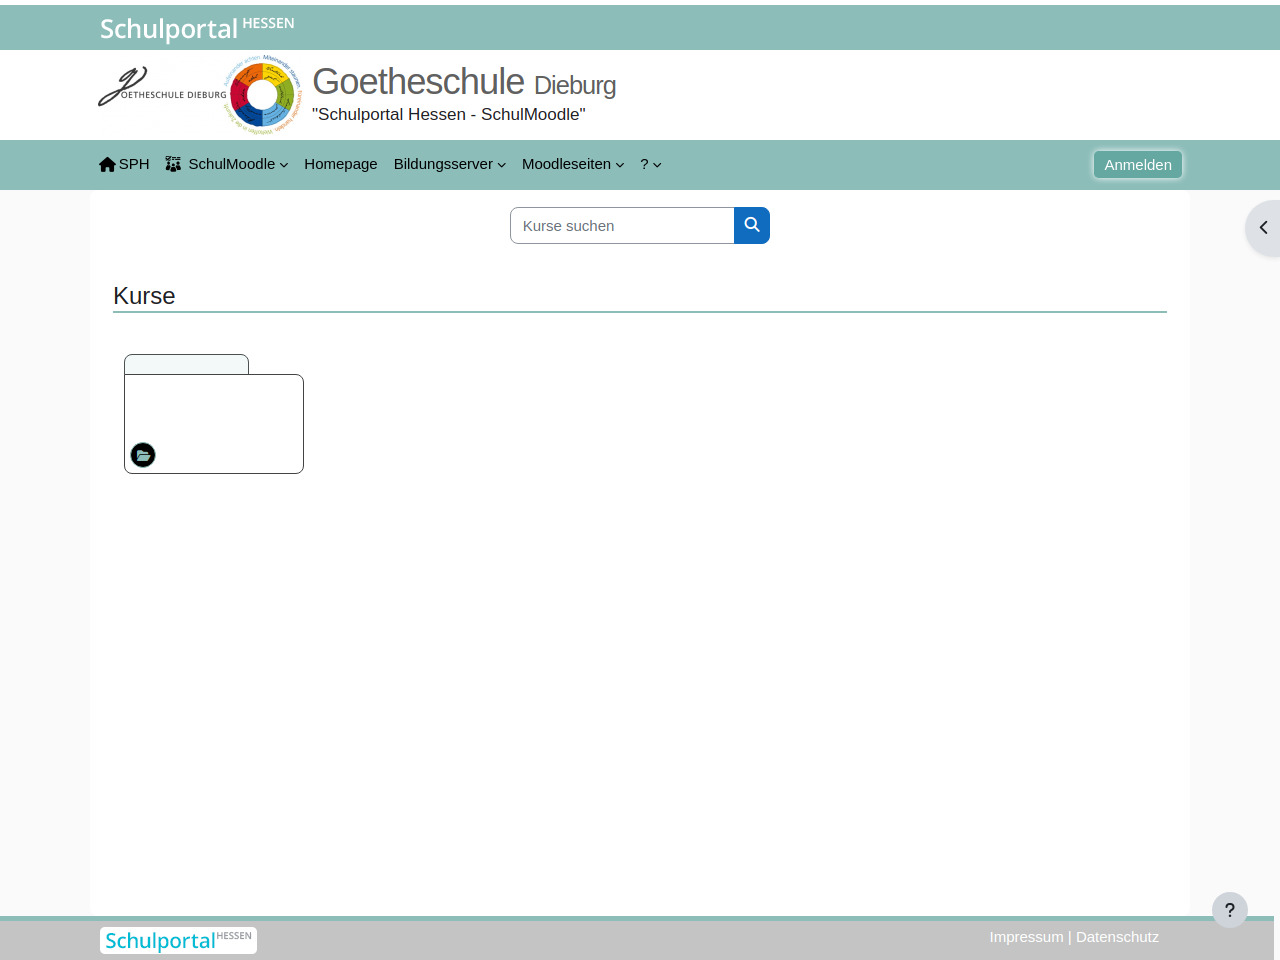The width and height of the screenshot is (1280, 960).
Task: Click the open folder icon in course card
Action: pyautogui.click(x=143, y=455)
